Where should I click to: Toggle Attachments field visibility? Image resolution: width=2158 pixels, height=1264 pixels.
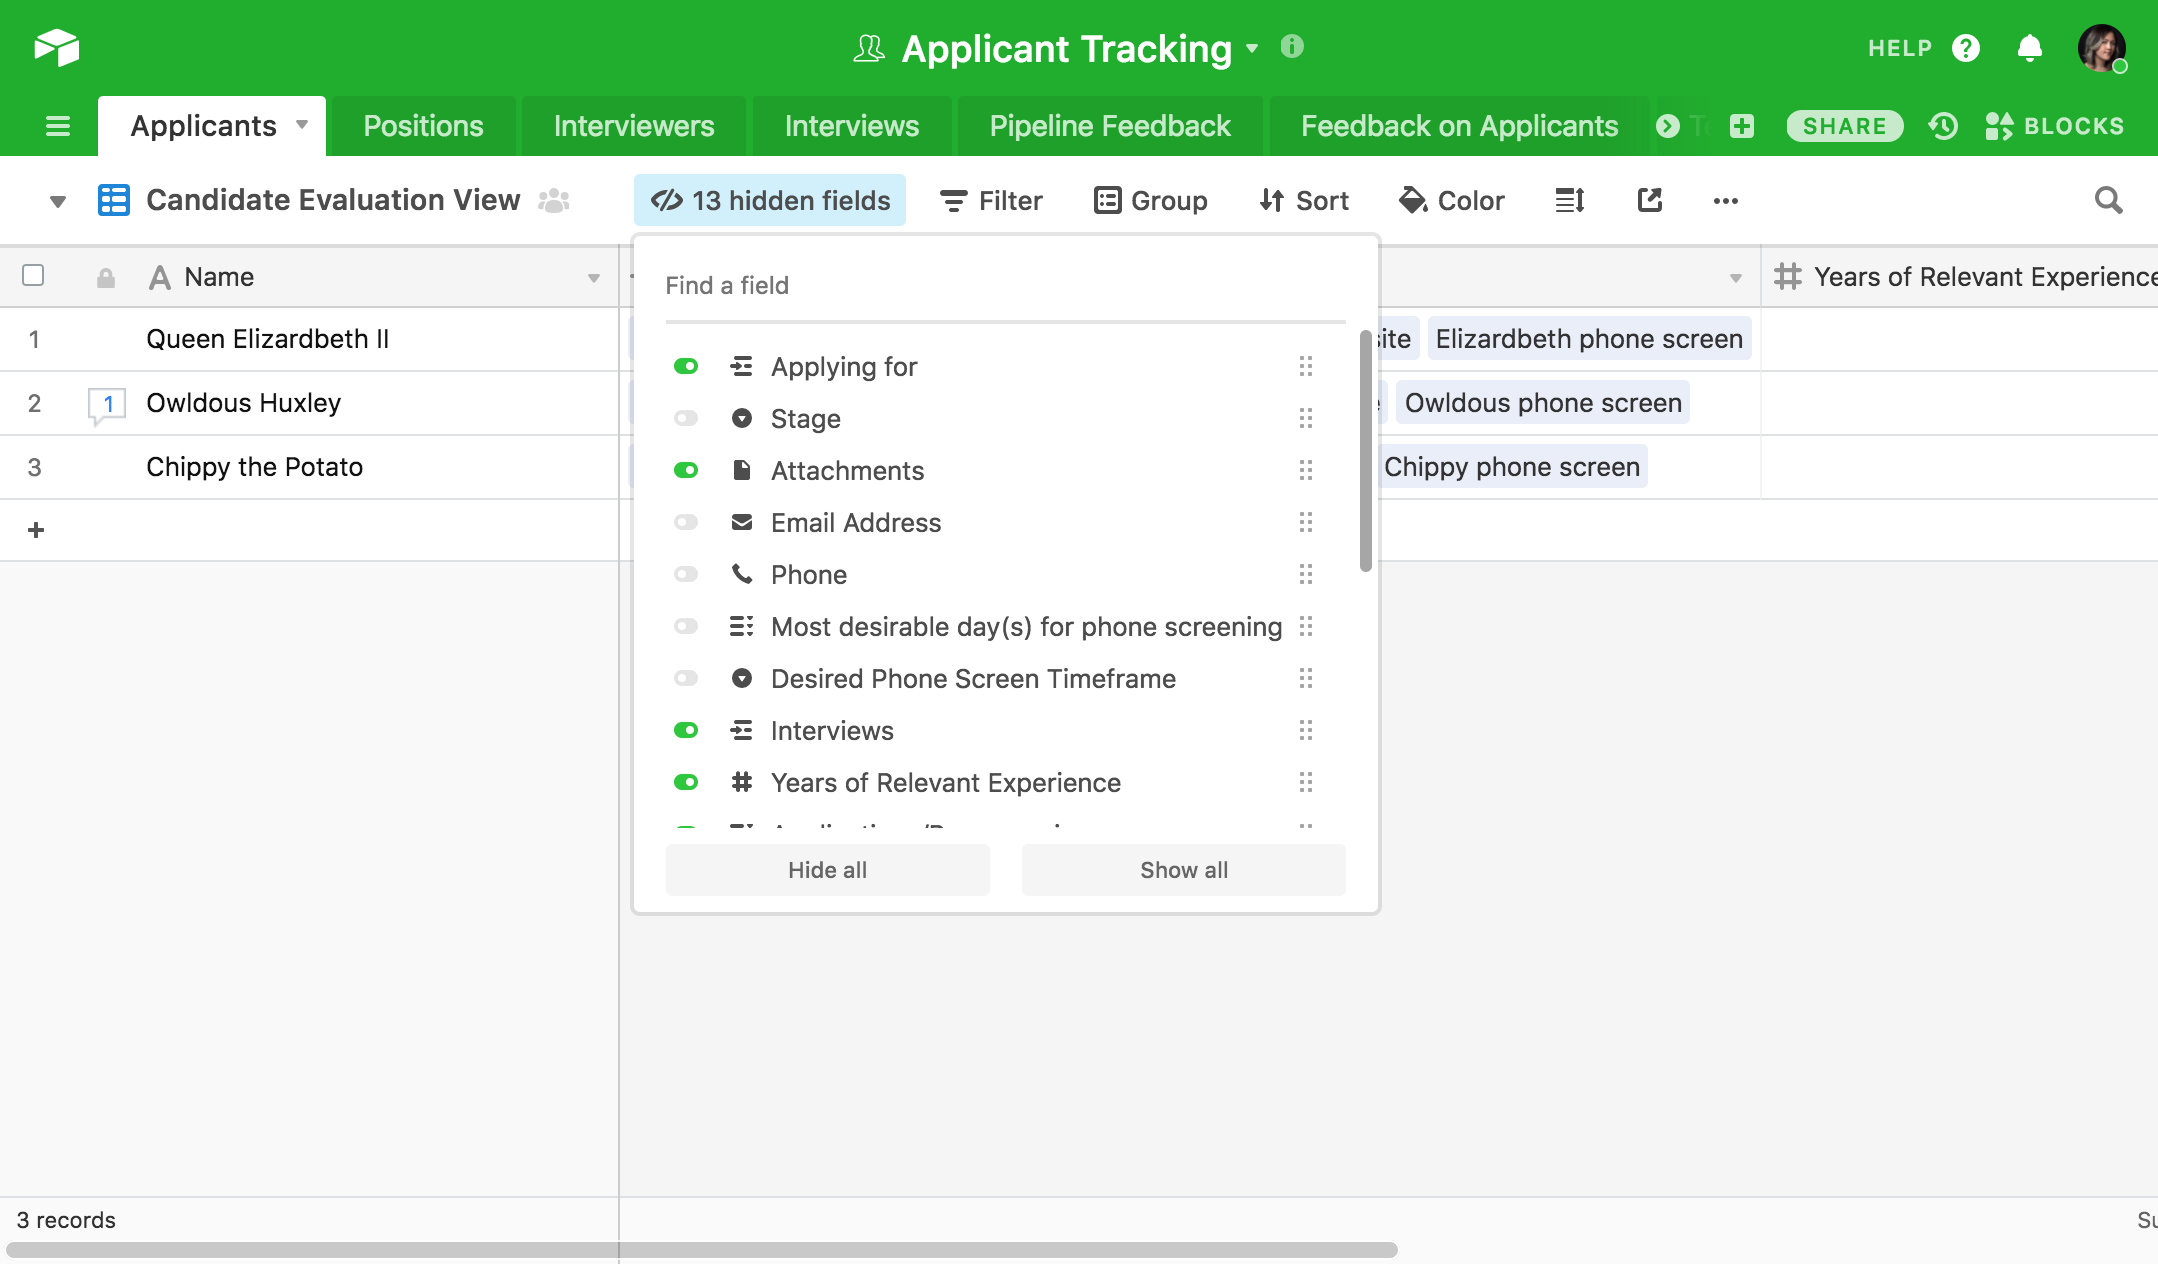point(686,470)
